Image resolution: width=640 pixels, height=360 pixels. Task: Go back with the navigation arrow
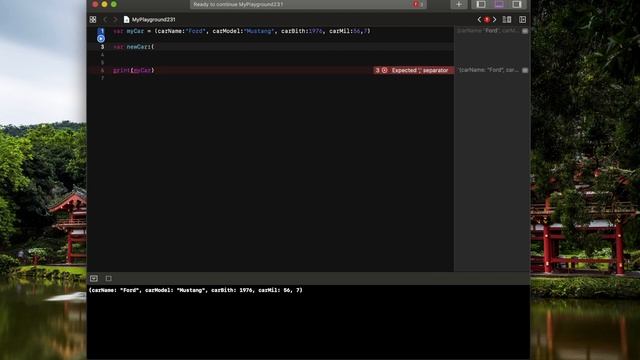click(x=105, y=20)
